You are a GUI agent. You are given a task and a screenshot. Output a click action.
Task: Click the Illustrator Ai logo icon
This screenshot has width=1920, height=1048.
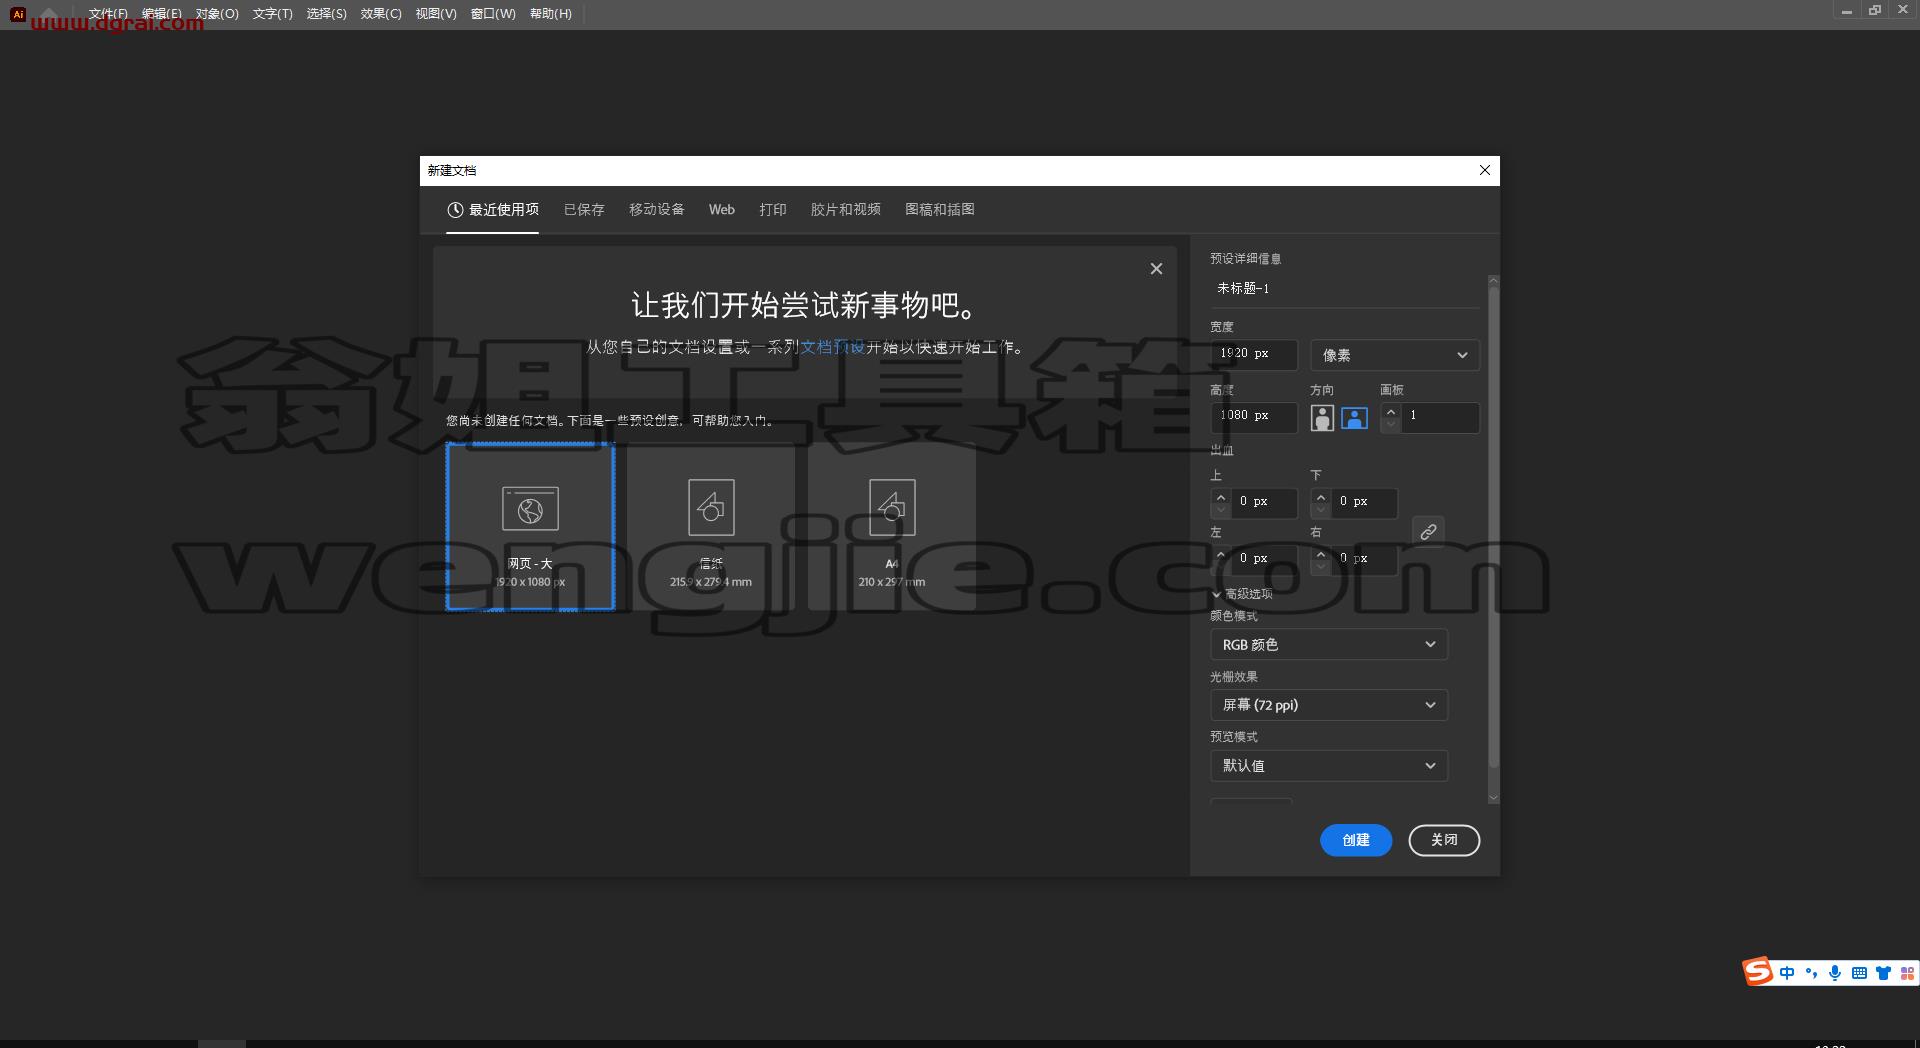[17, 14]
